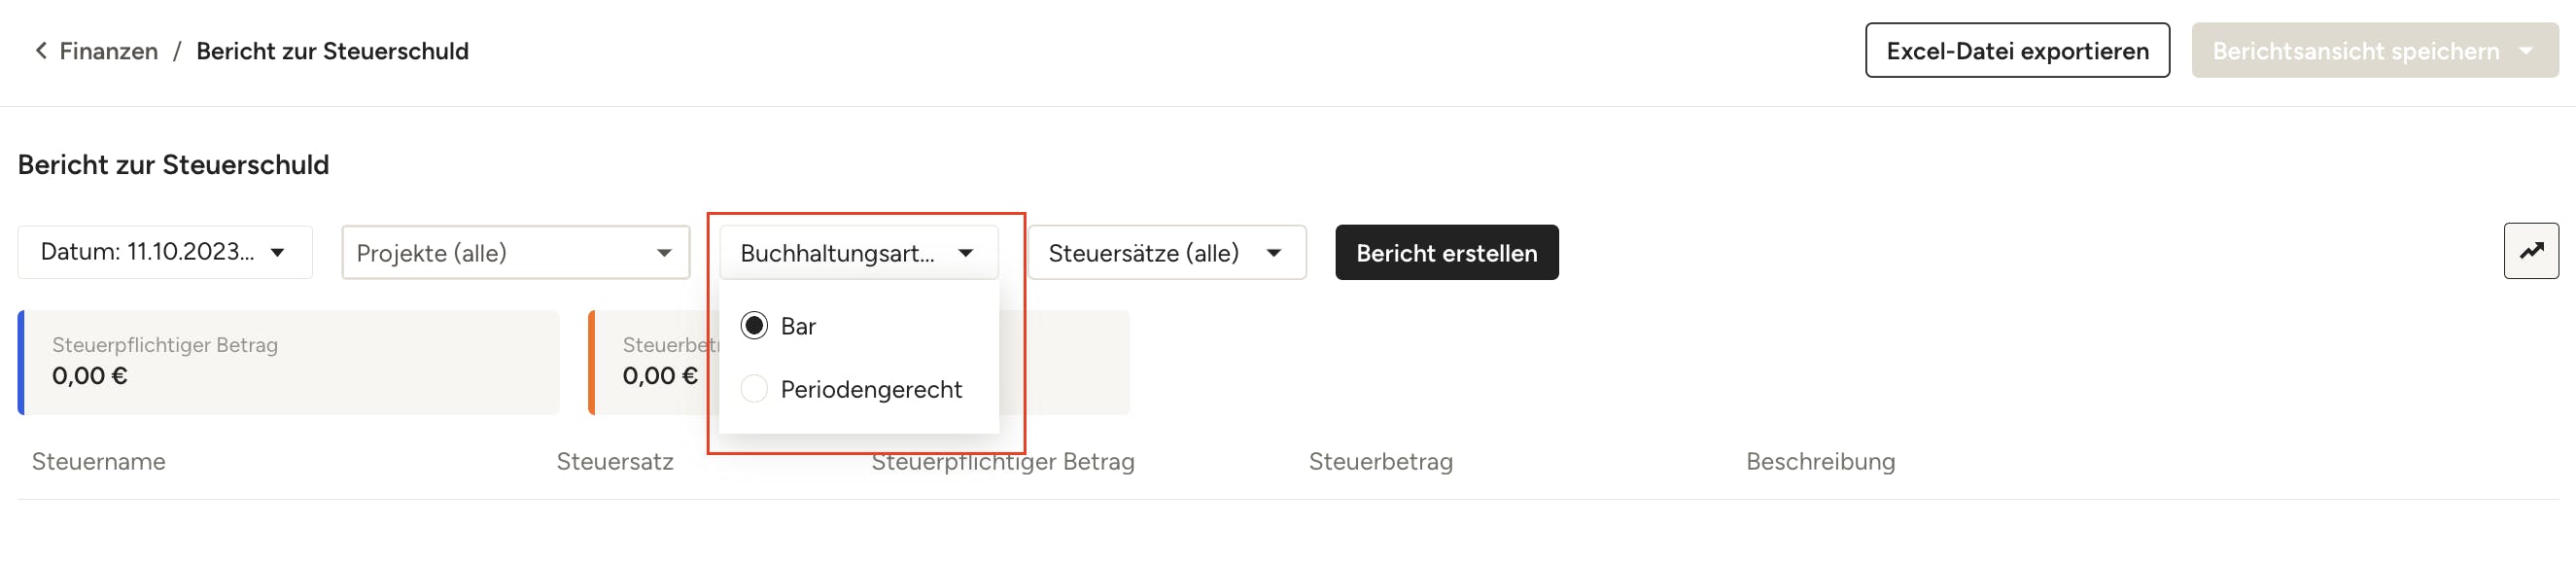
Task: Click the Steuersätze dropdown caret arrow
Action: point(1273,253)
